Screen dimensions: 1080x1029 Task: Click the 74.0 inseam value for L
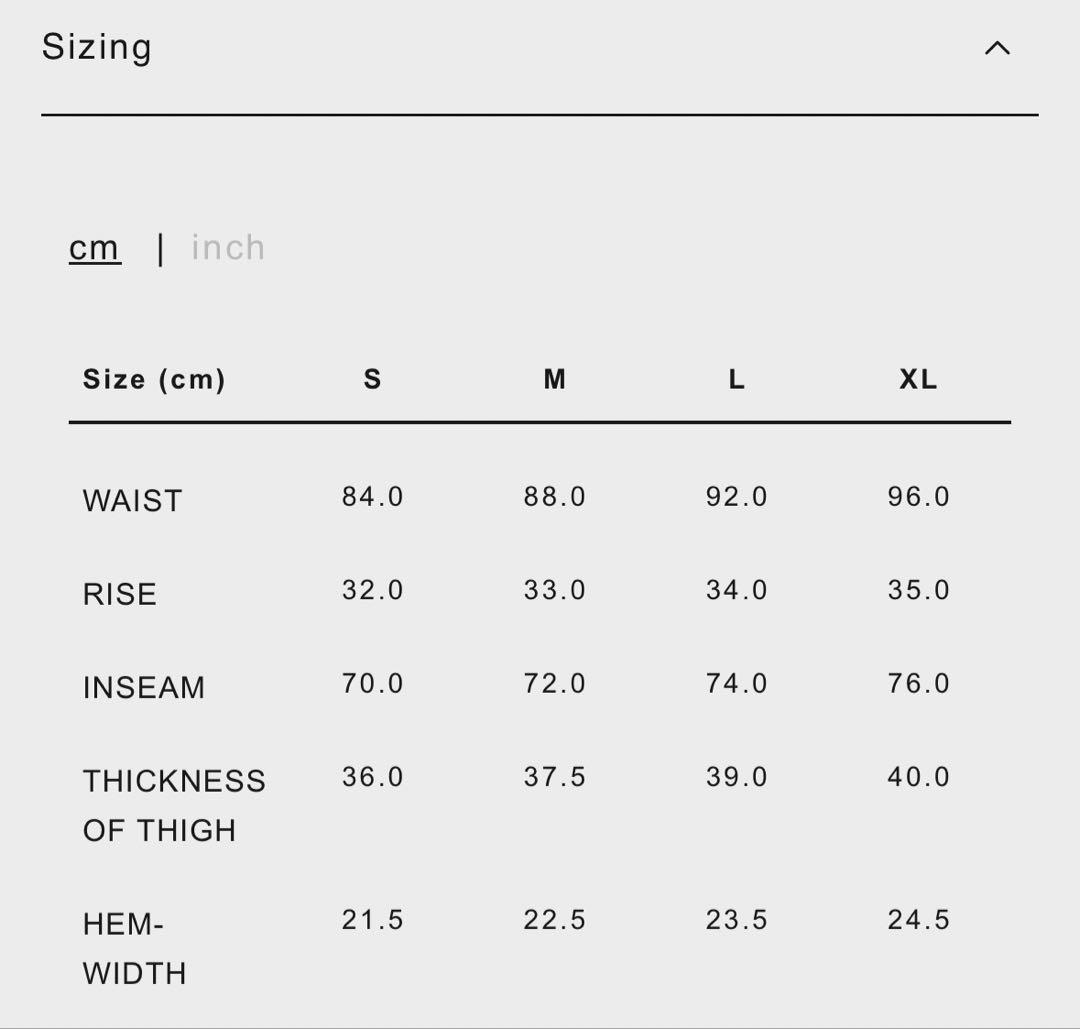coord(737,684)
